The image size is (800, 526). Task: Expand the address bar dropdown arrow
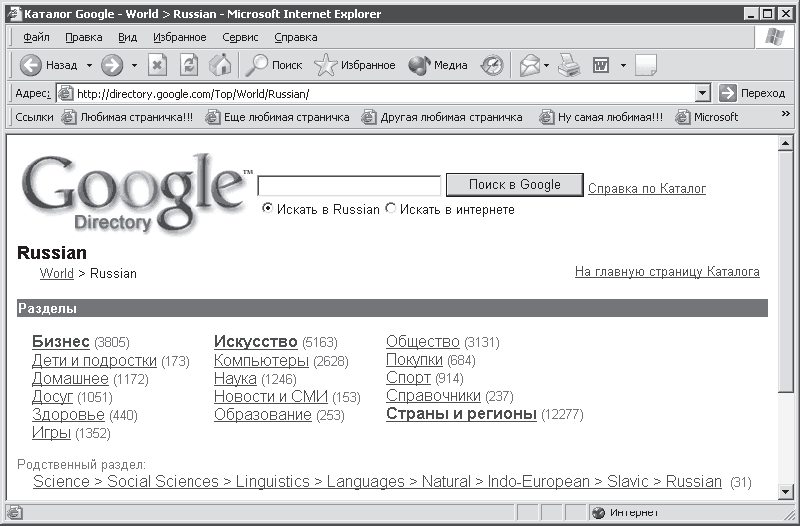(x=703, y=93)
